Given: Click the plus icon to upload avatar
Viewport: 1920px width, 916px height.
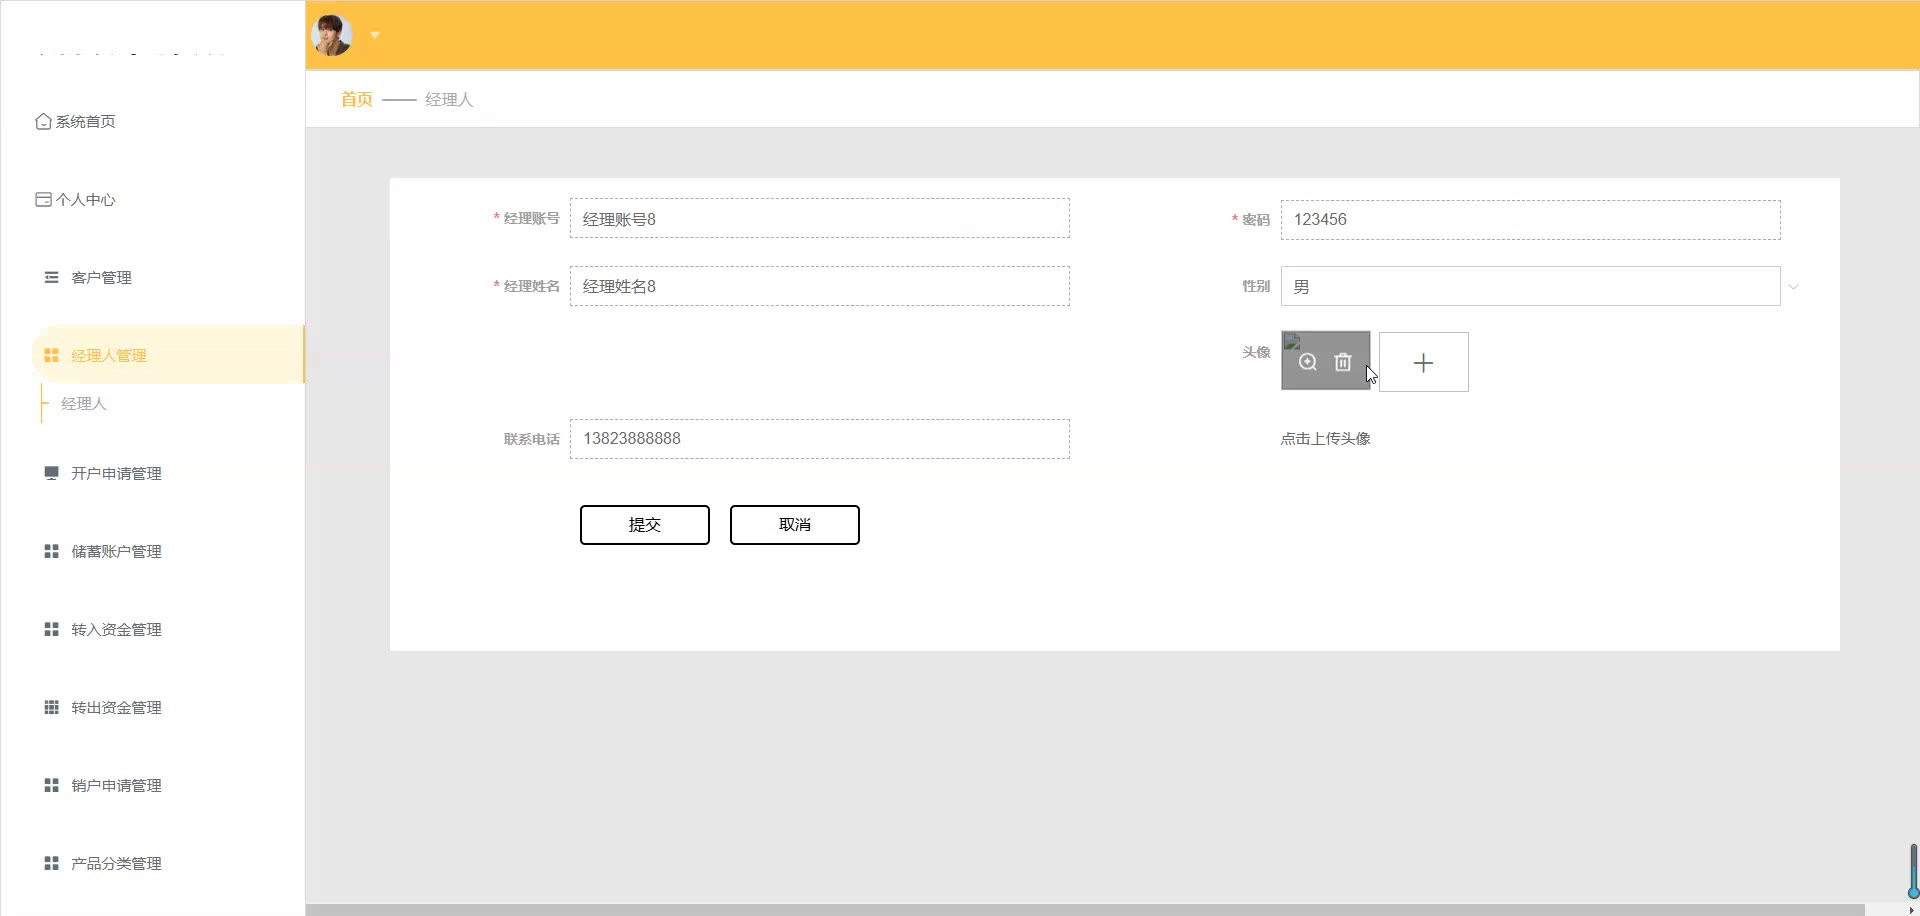Looking at the screenshot, I should (x=1423, y=362).
